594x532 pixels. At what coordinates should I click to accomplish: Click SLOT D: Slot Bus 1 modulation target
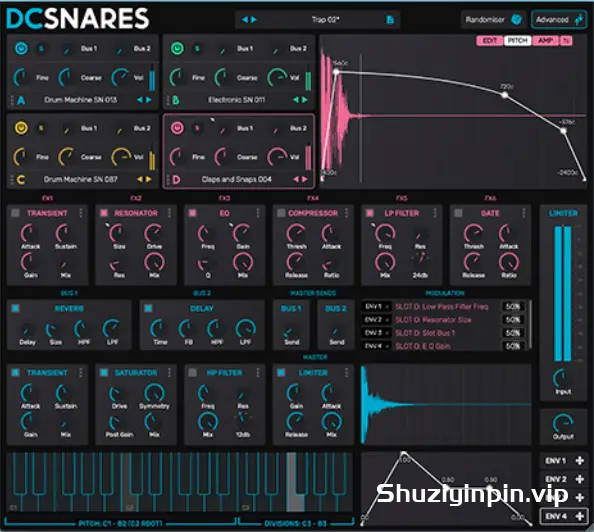coord(425,333)
